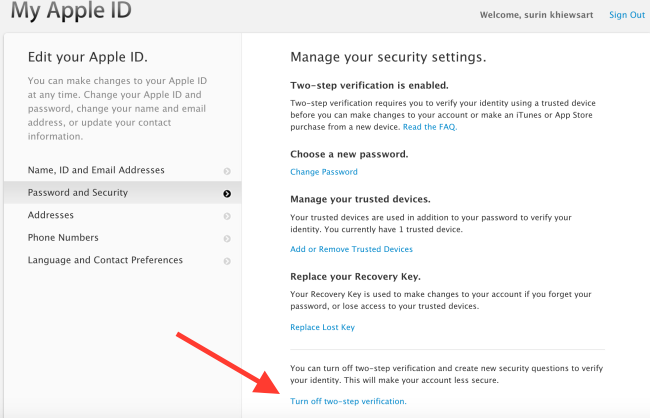
Task: Click arrow icon next to Addresses
Action: [227, 216]
